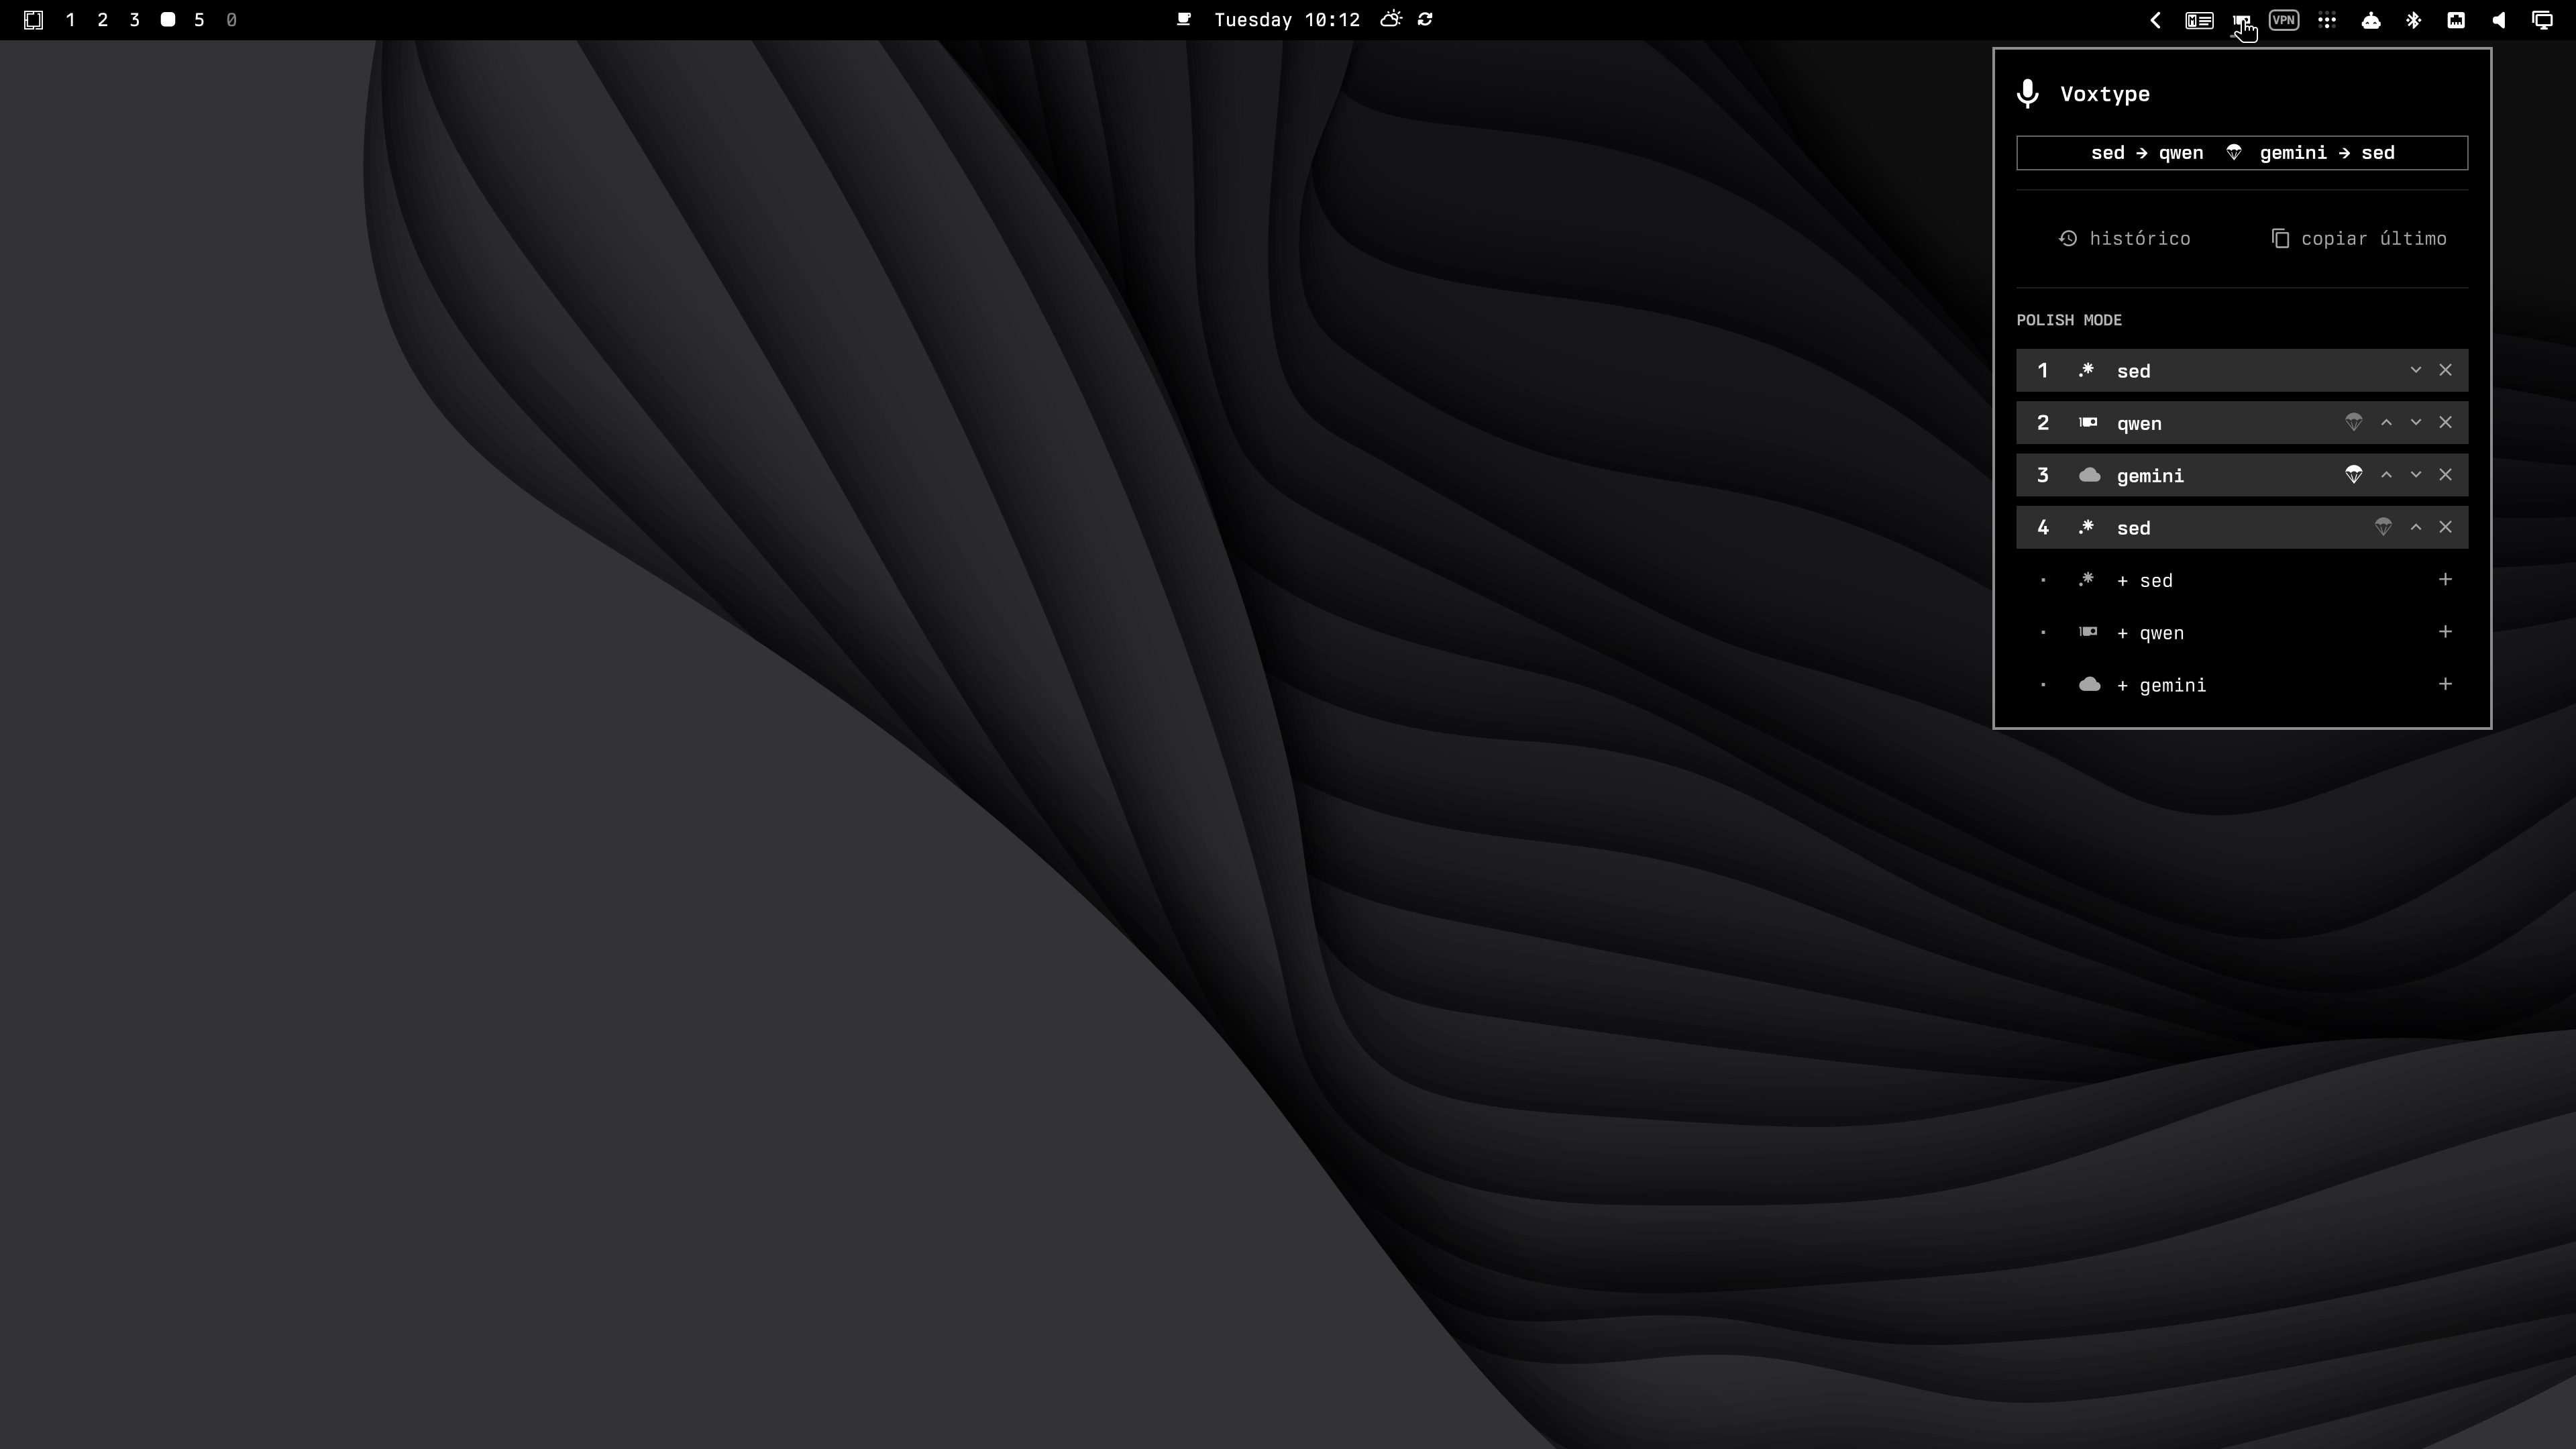Click the plus button on the '+ sed' row
This screenshot has width=2576, height=1449.
click(x=2446, y=580)
